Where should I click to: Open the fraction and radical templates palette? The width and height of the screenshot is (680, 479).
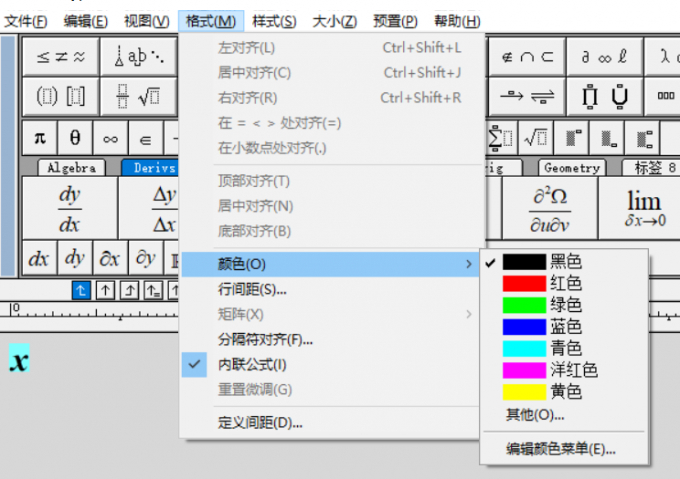pyautogui.click(x=139, y=96)
